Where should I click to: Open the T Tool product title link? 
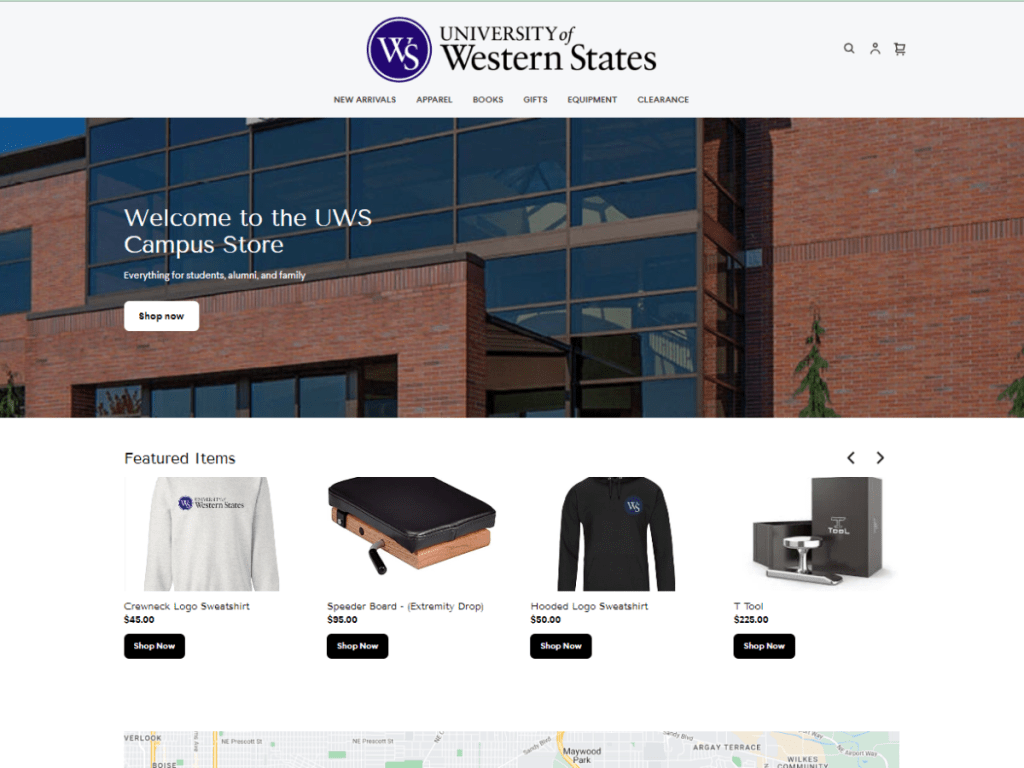748,606
